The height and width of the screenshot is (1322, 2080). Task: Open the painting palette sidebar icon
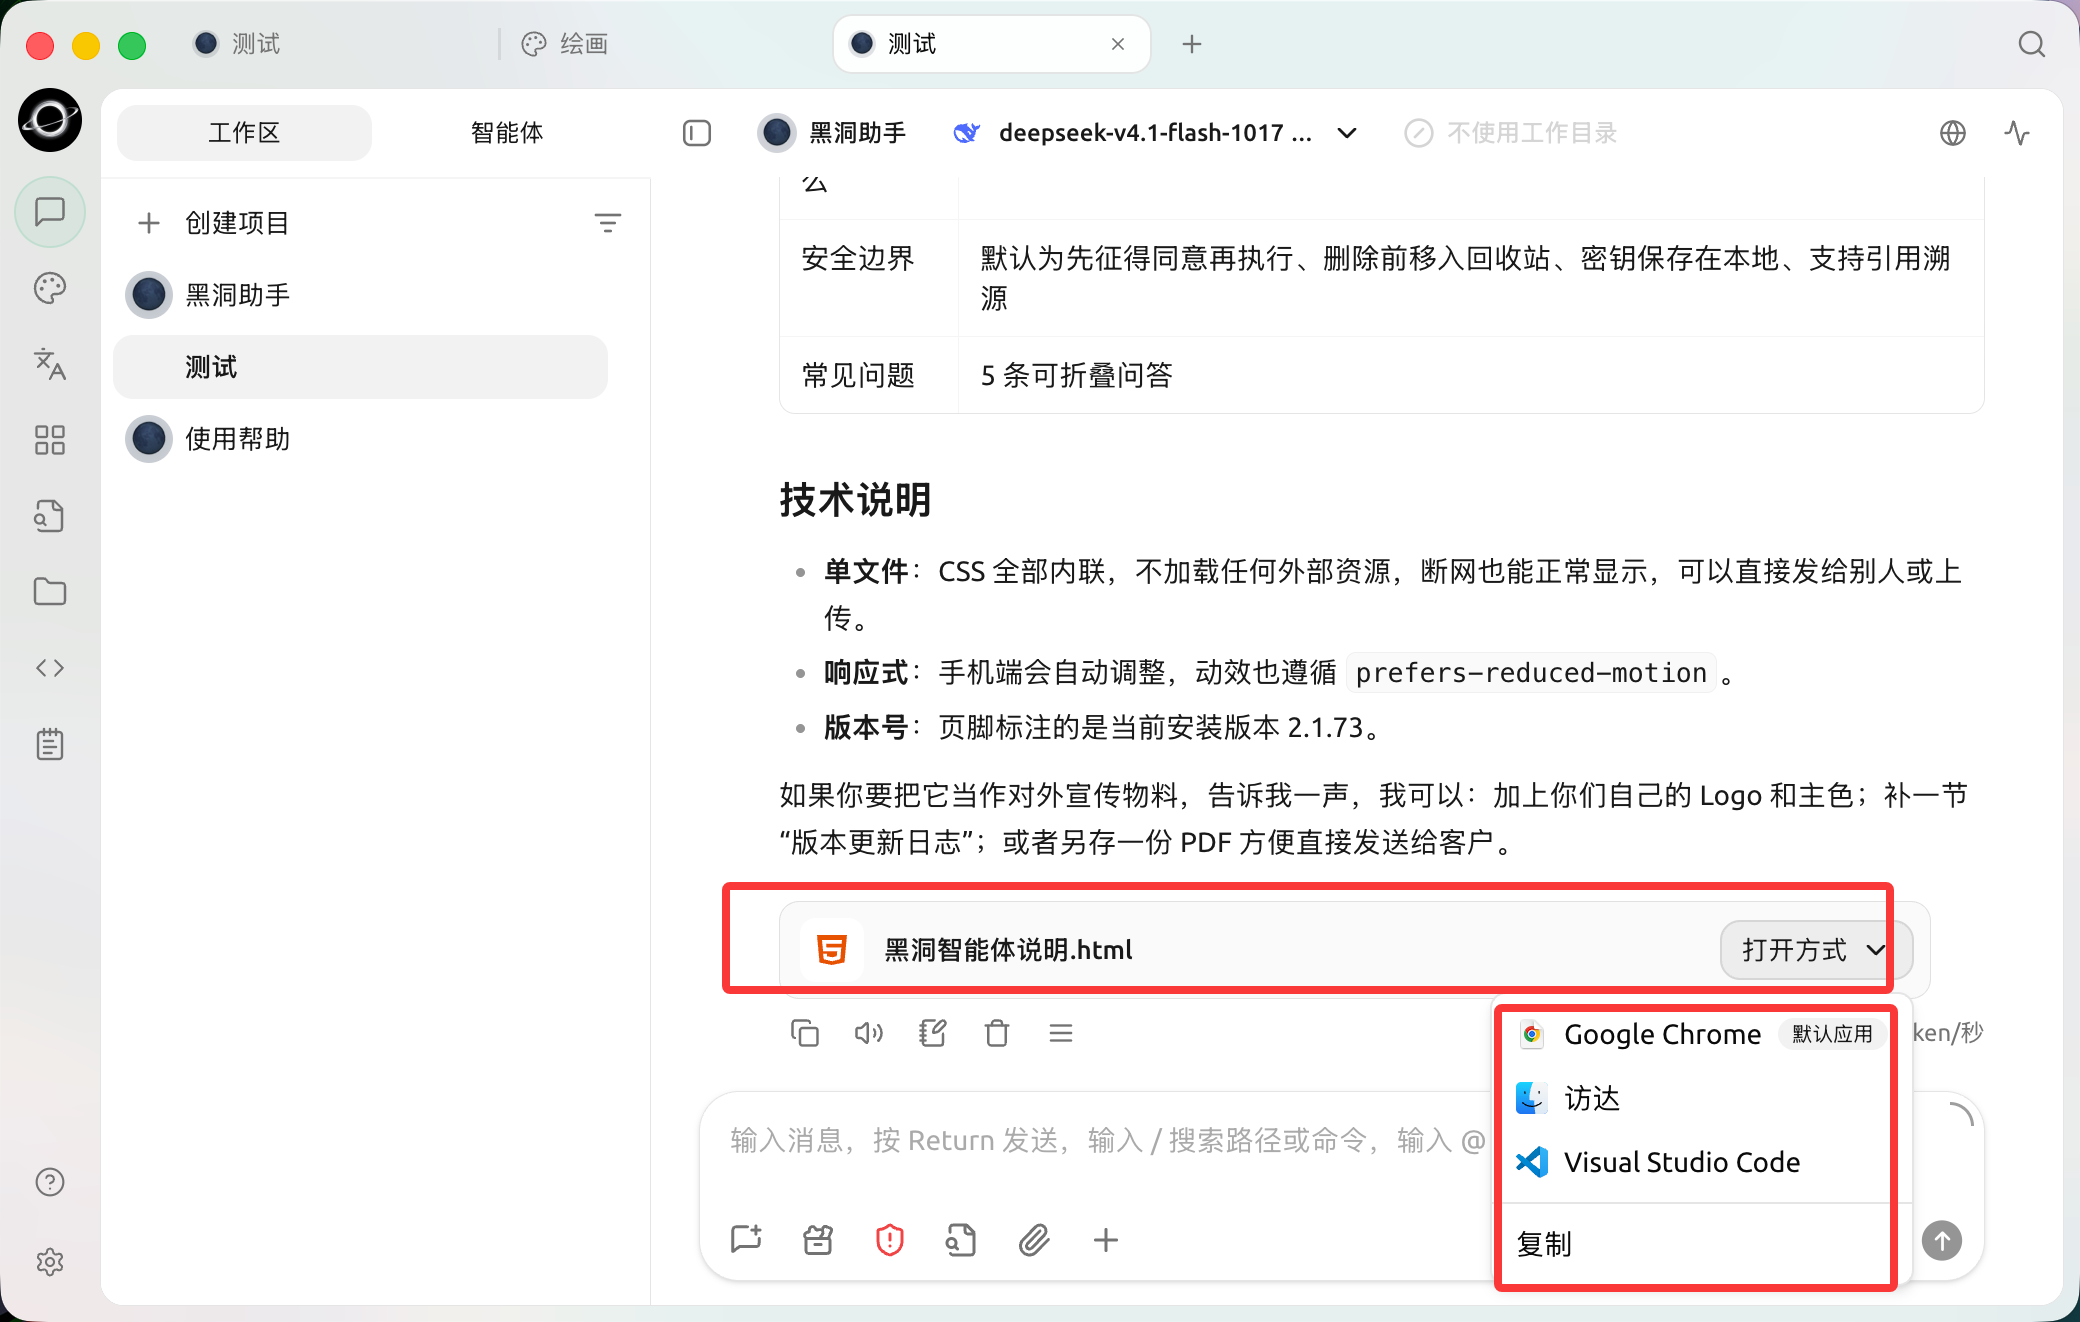coord(50,288)
